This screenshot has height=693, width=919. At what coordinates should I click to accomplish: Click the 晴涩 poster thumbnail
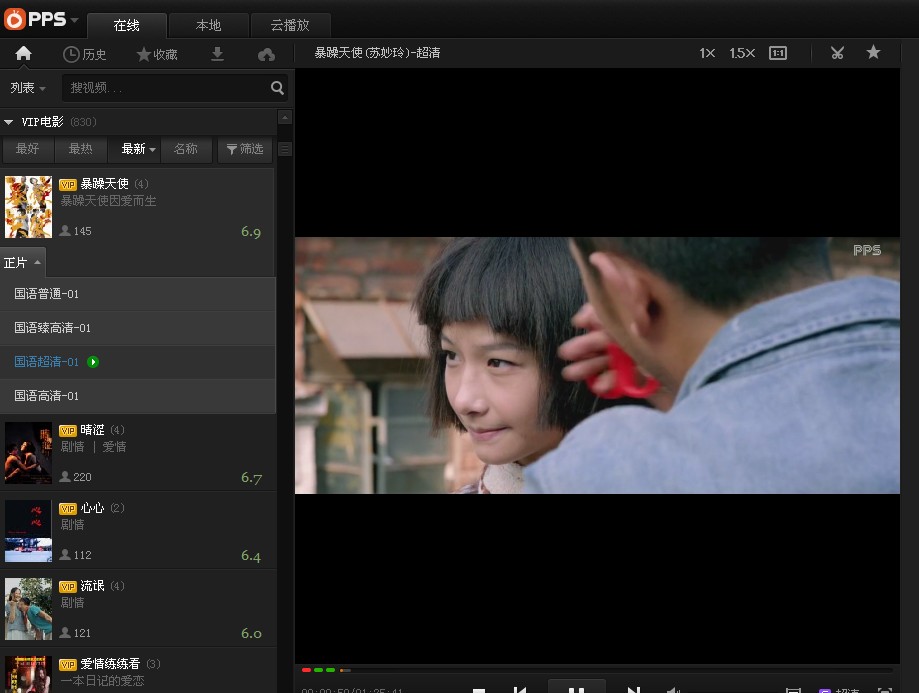click(x=28, y=453)
